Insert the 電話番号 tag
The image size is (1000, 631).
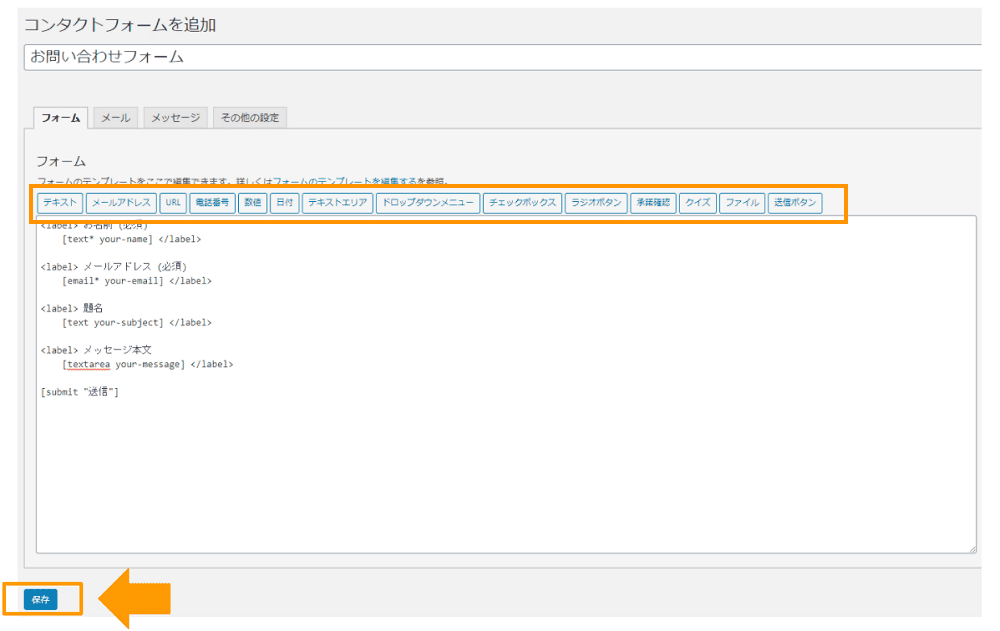[x=212, y=203]
